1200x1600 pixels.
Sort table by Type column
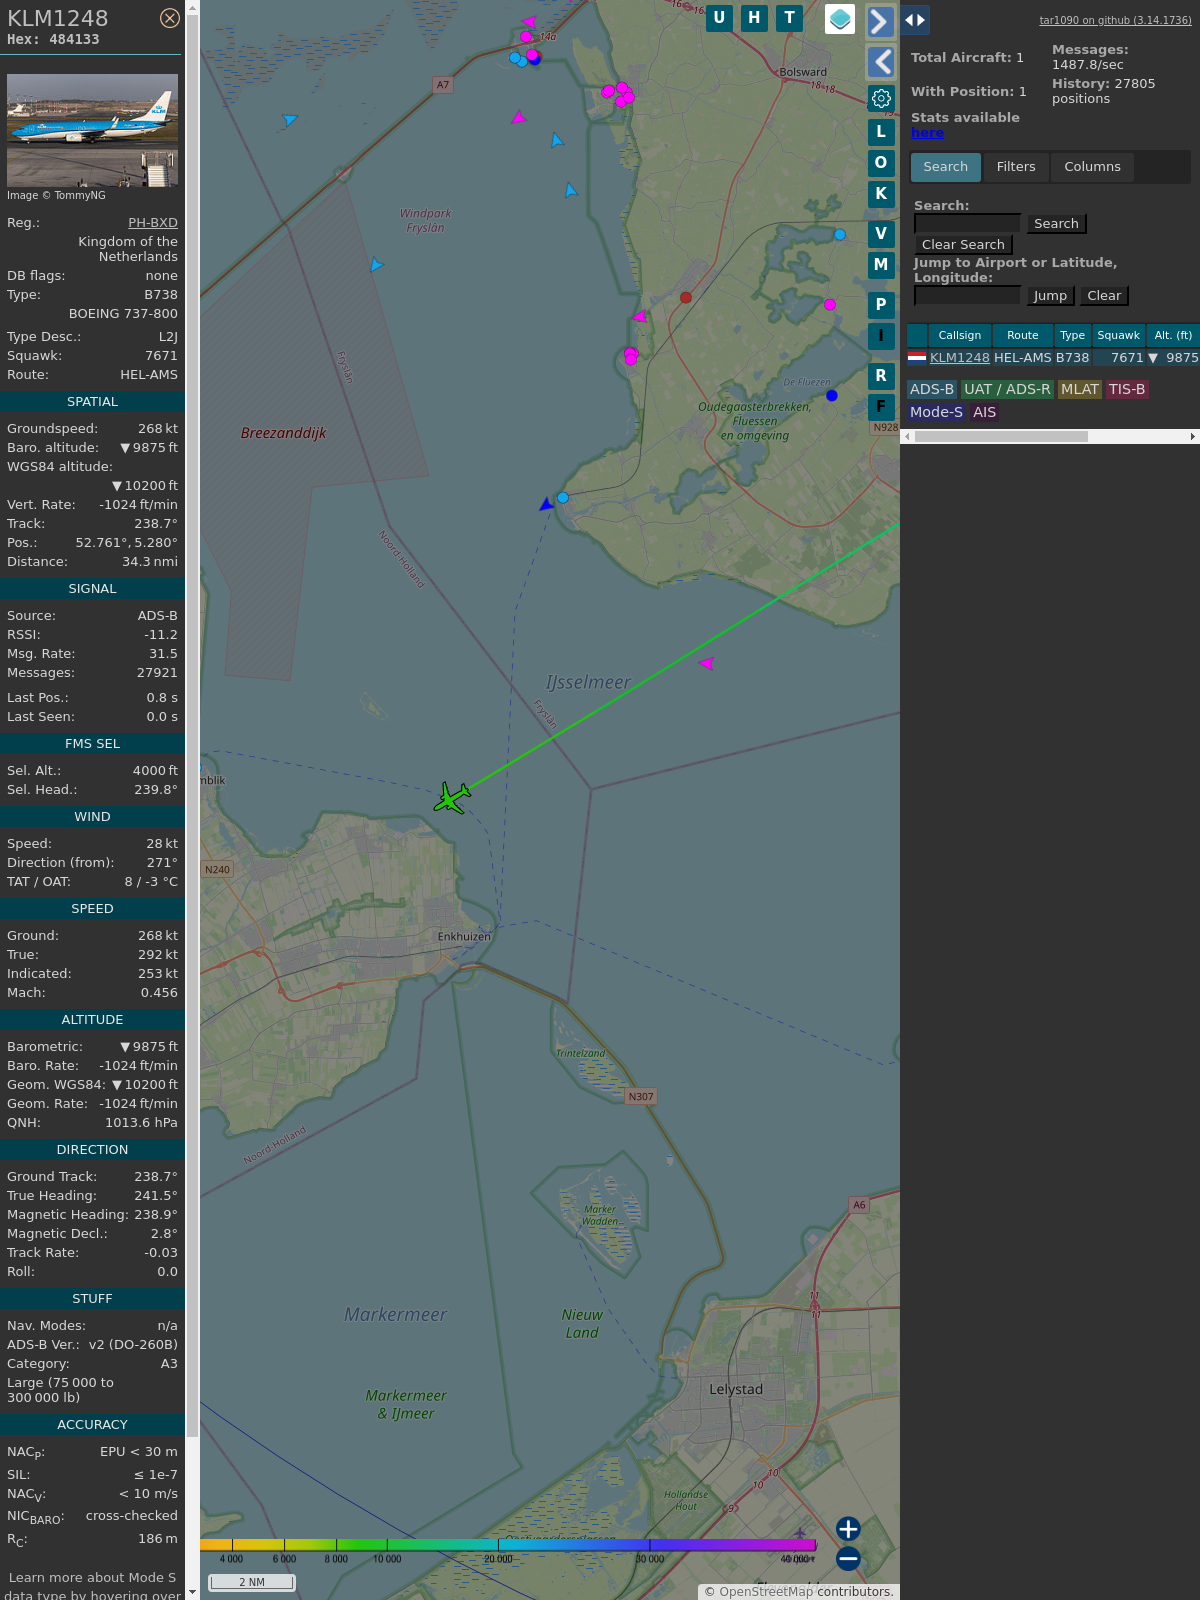pos(1073,335)
